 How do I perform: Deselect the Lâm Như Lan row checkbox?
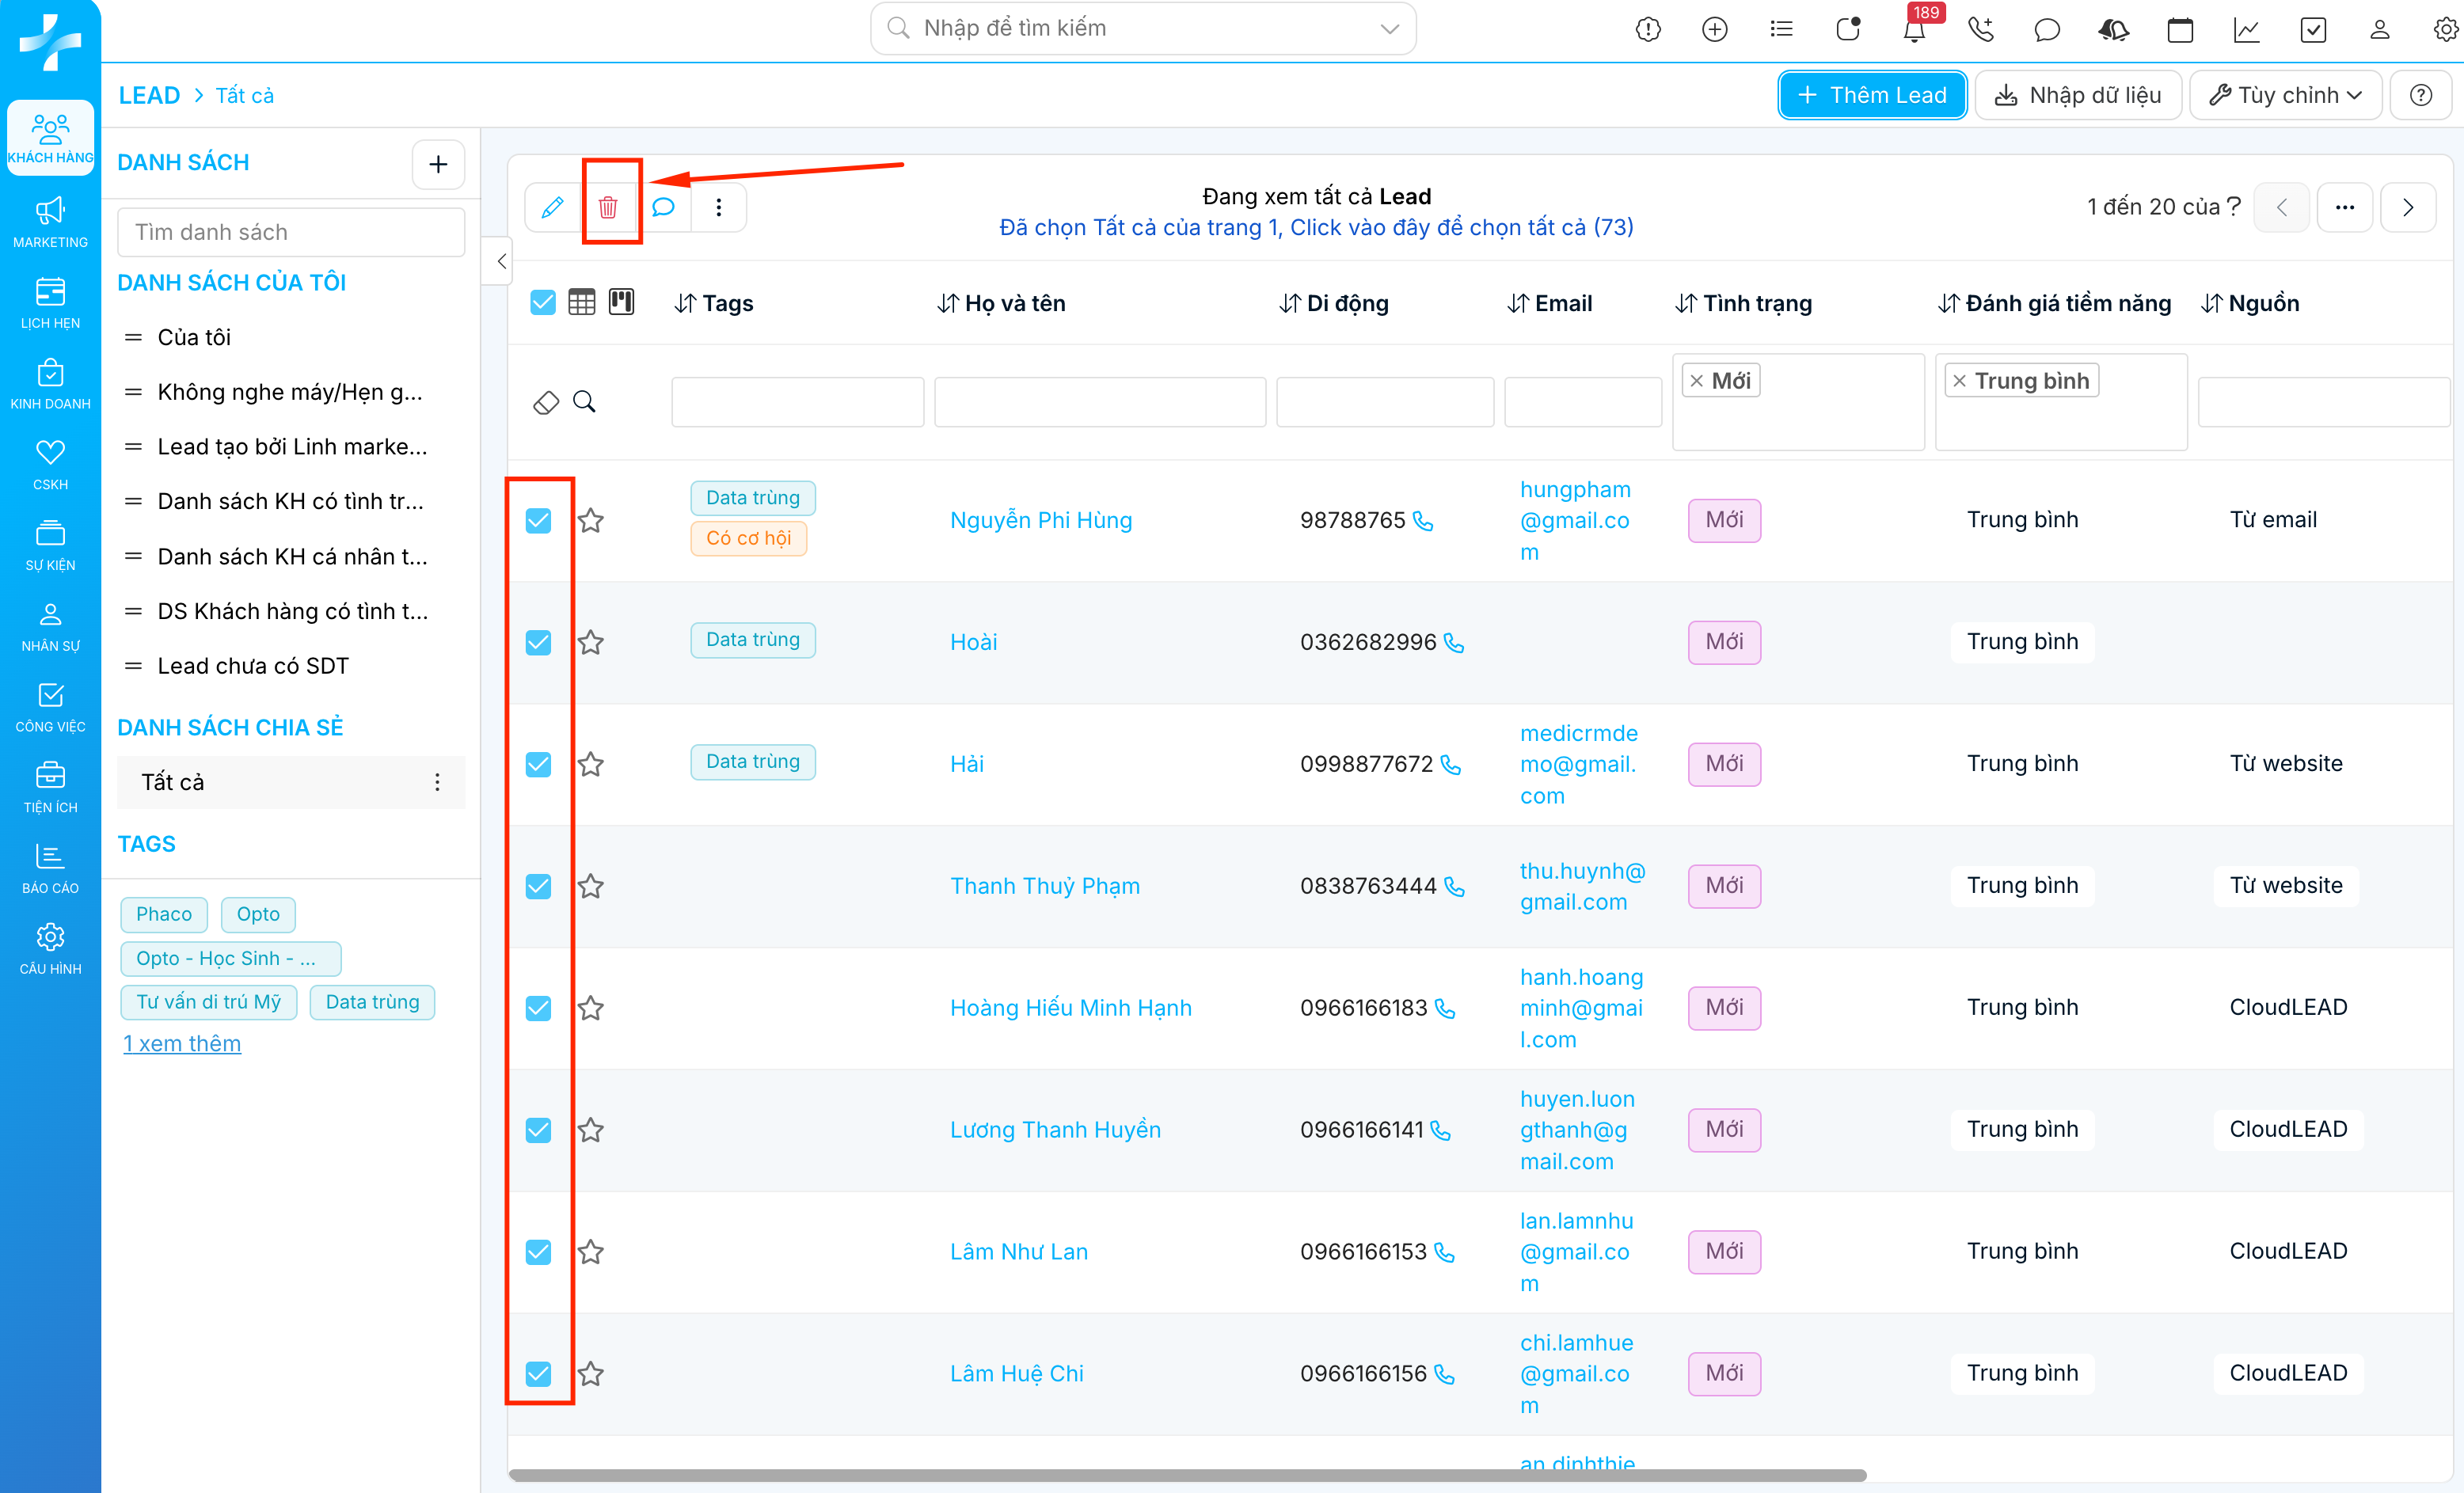click(x=539, y=1252)
